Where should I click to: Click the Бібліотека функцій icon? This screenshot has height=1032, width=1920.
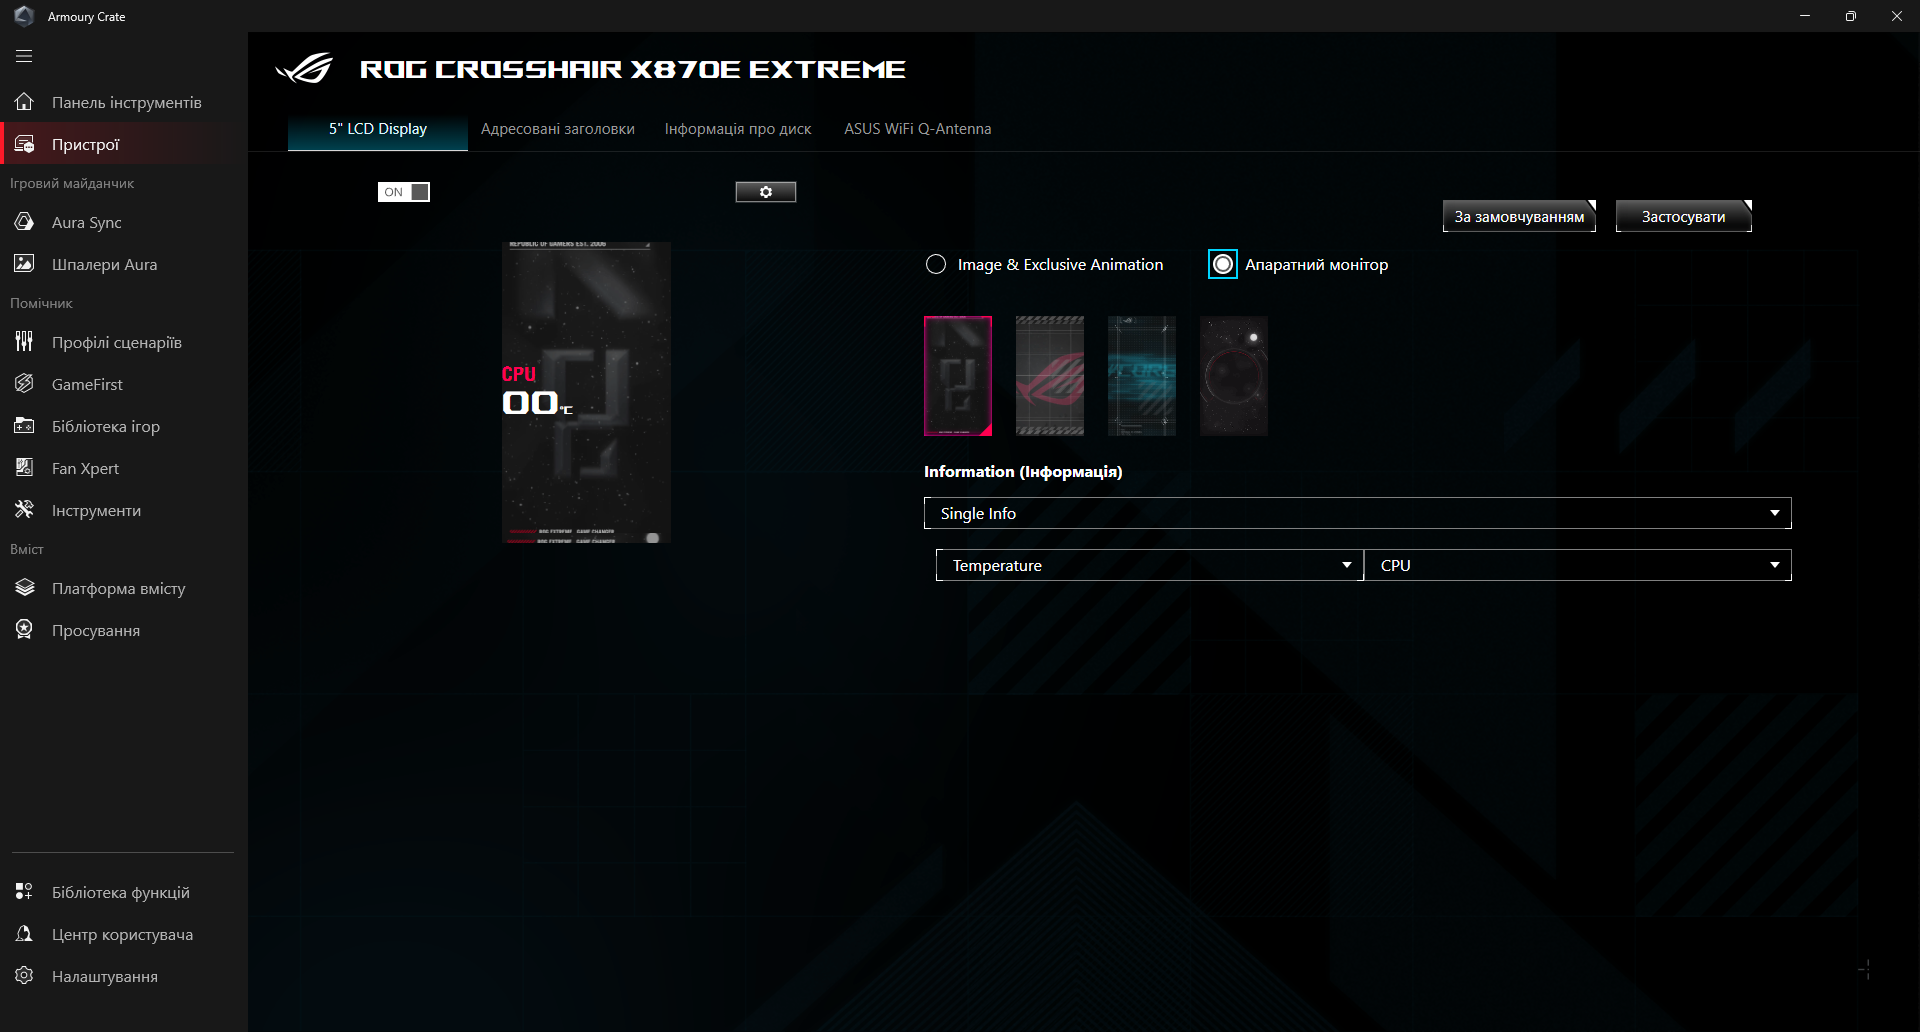point(24,892)
